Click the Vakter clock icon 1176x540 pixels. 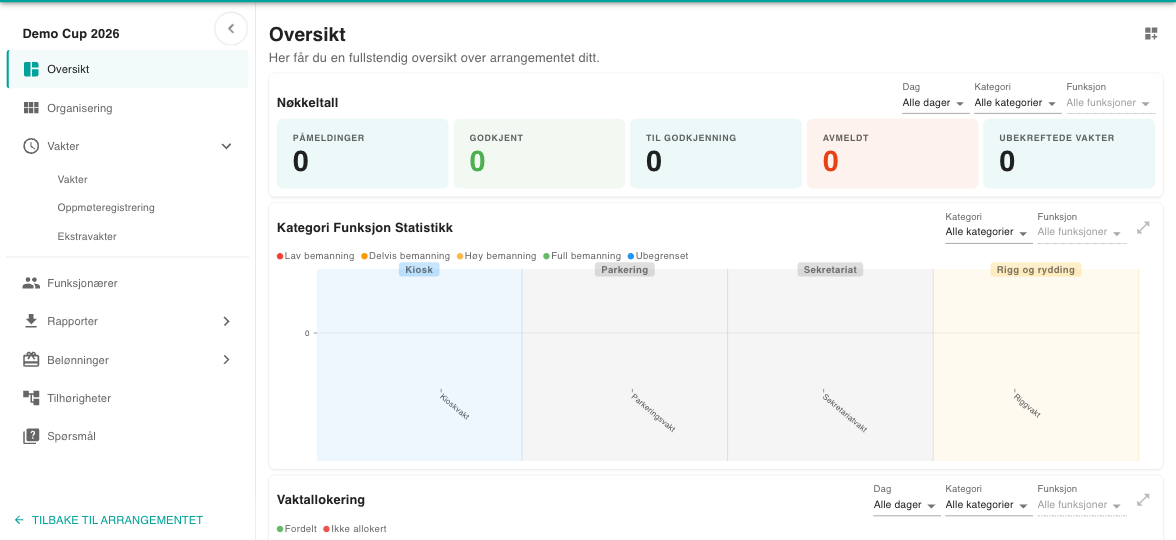pos(31,146)
